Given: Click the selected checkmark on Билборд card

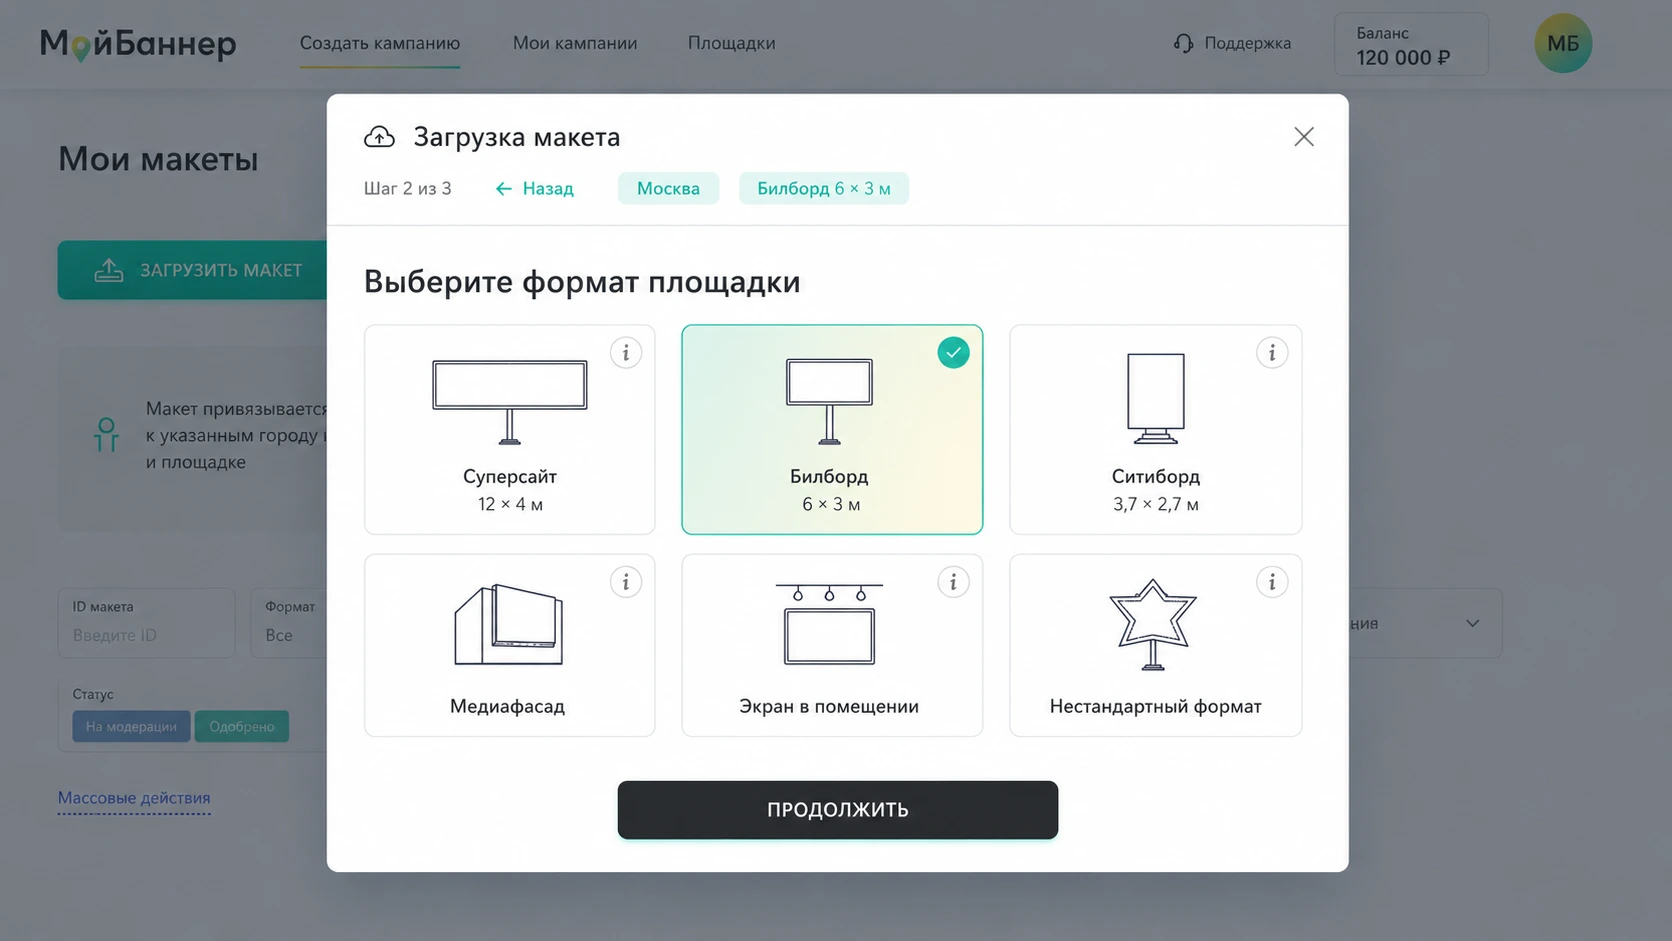Looking at the screenshot, I should [953, 353].
